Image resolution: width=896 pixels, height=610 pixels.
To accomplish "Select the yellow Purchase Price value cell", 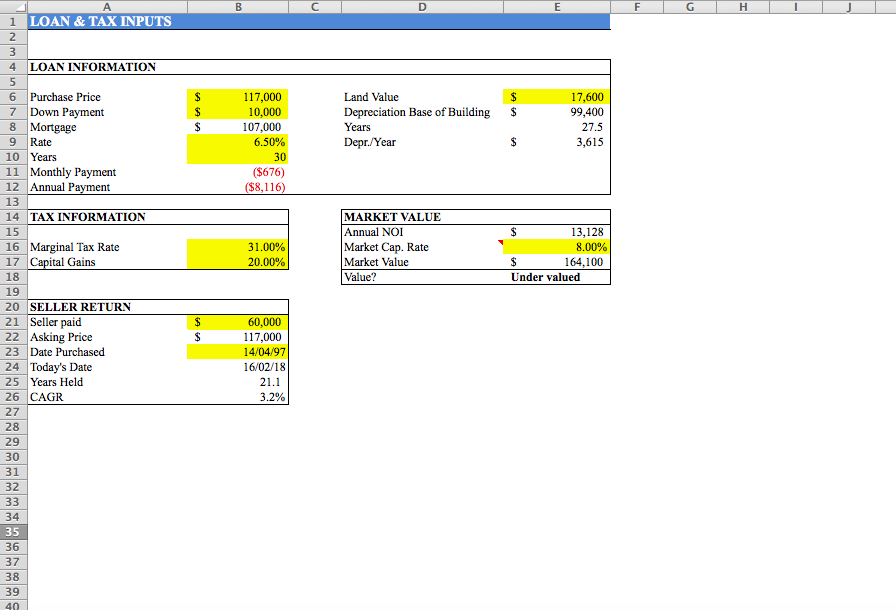I will click(238, 96).
